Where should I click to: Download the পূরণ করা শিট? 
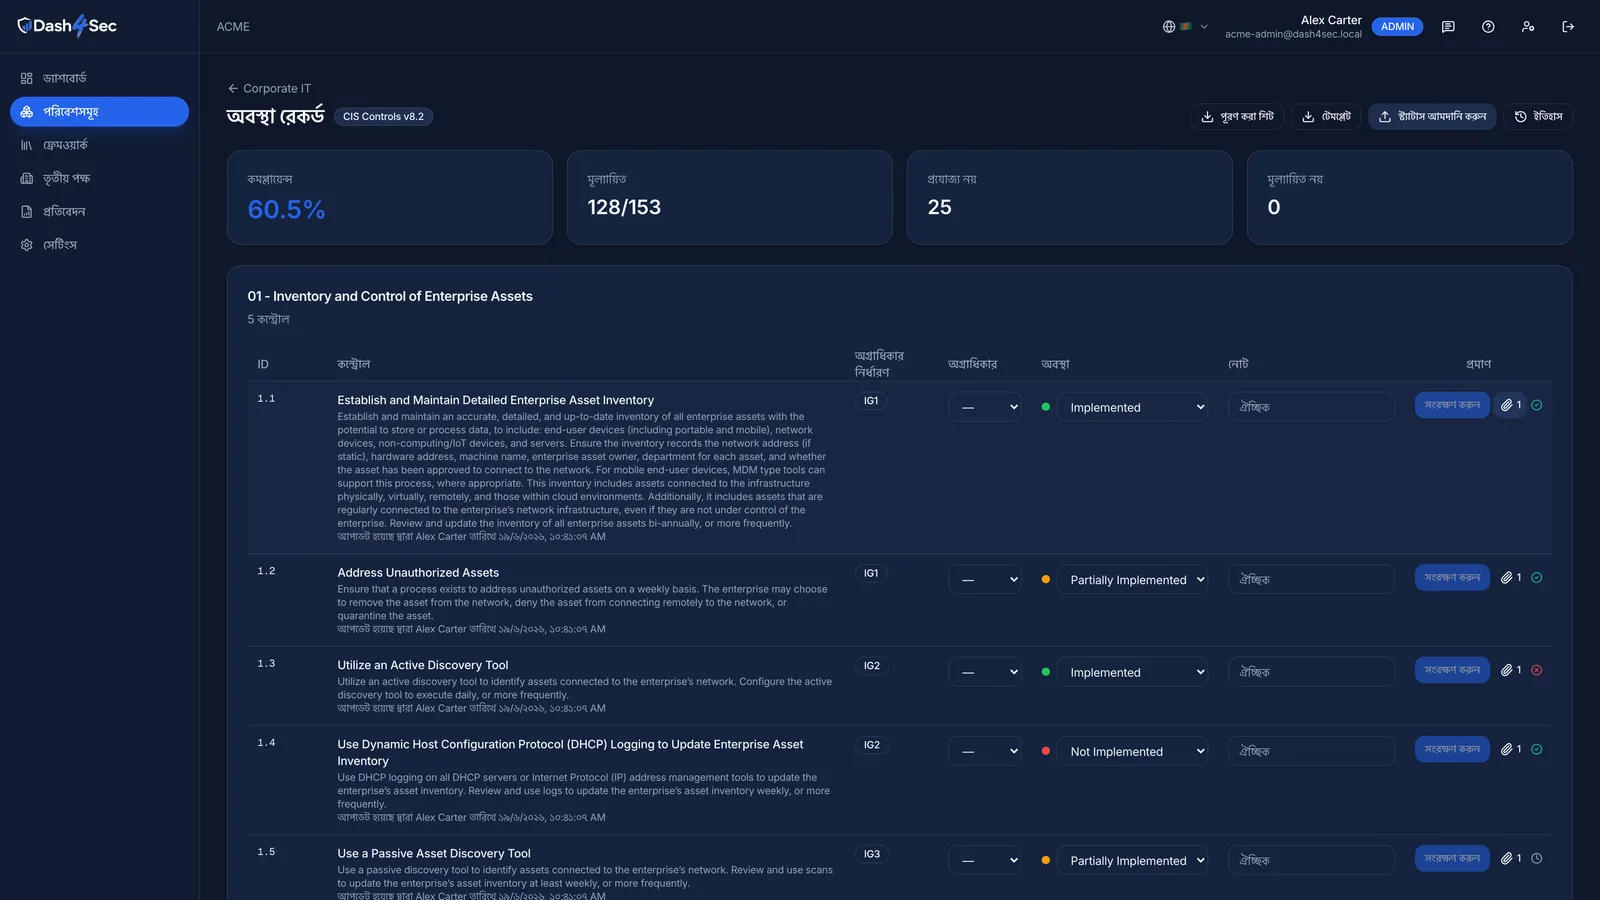pos(1237,117)
